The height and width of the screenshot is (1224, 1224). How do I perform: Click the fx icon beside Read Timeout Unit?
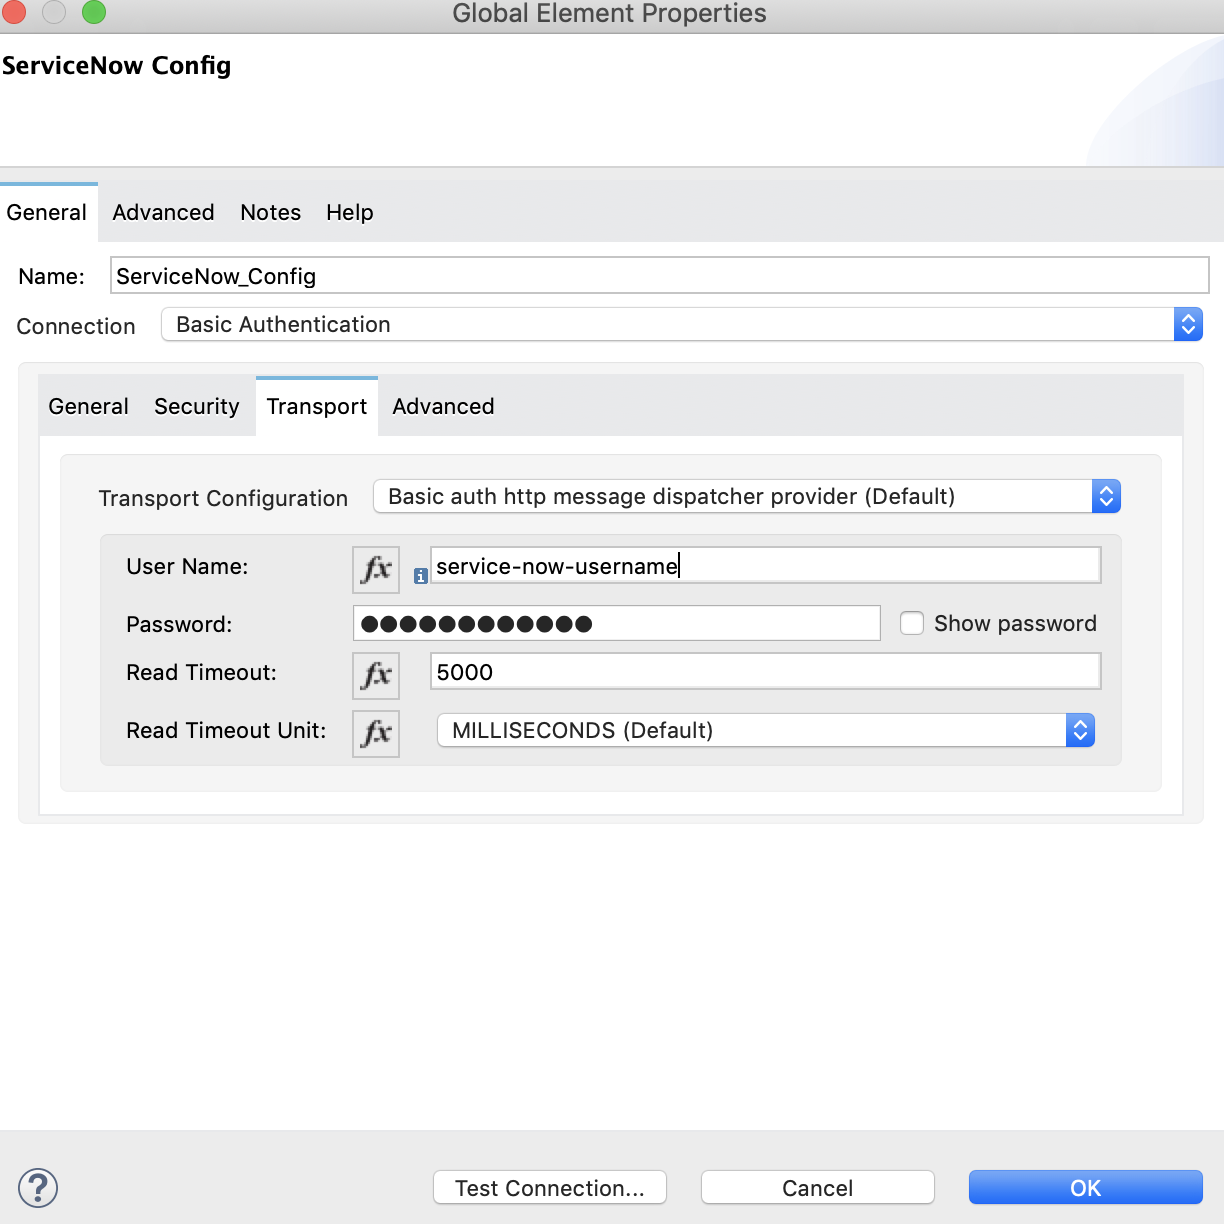pos(375,733)
